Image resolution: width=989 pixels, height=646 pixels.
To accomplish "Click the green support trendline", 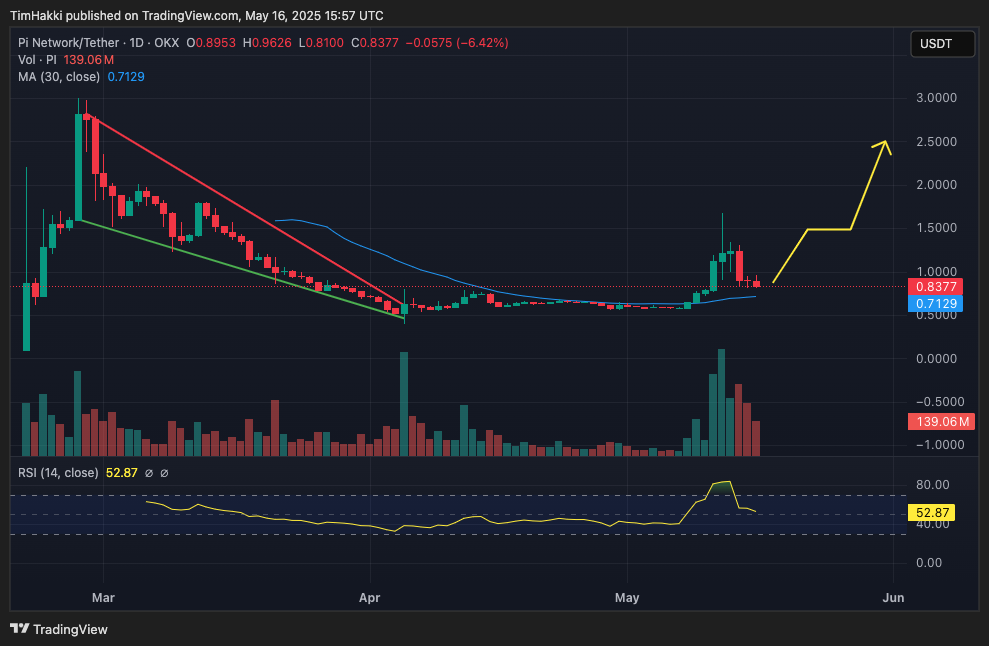I will click(x=250, y=269).
